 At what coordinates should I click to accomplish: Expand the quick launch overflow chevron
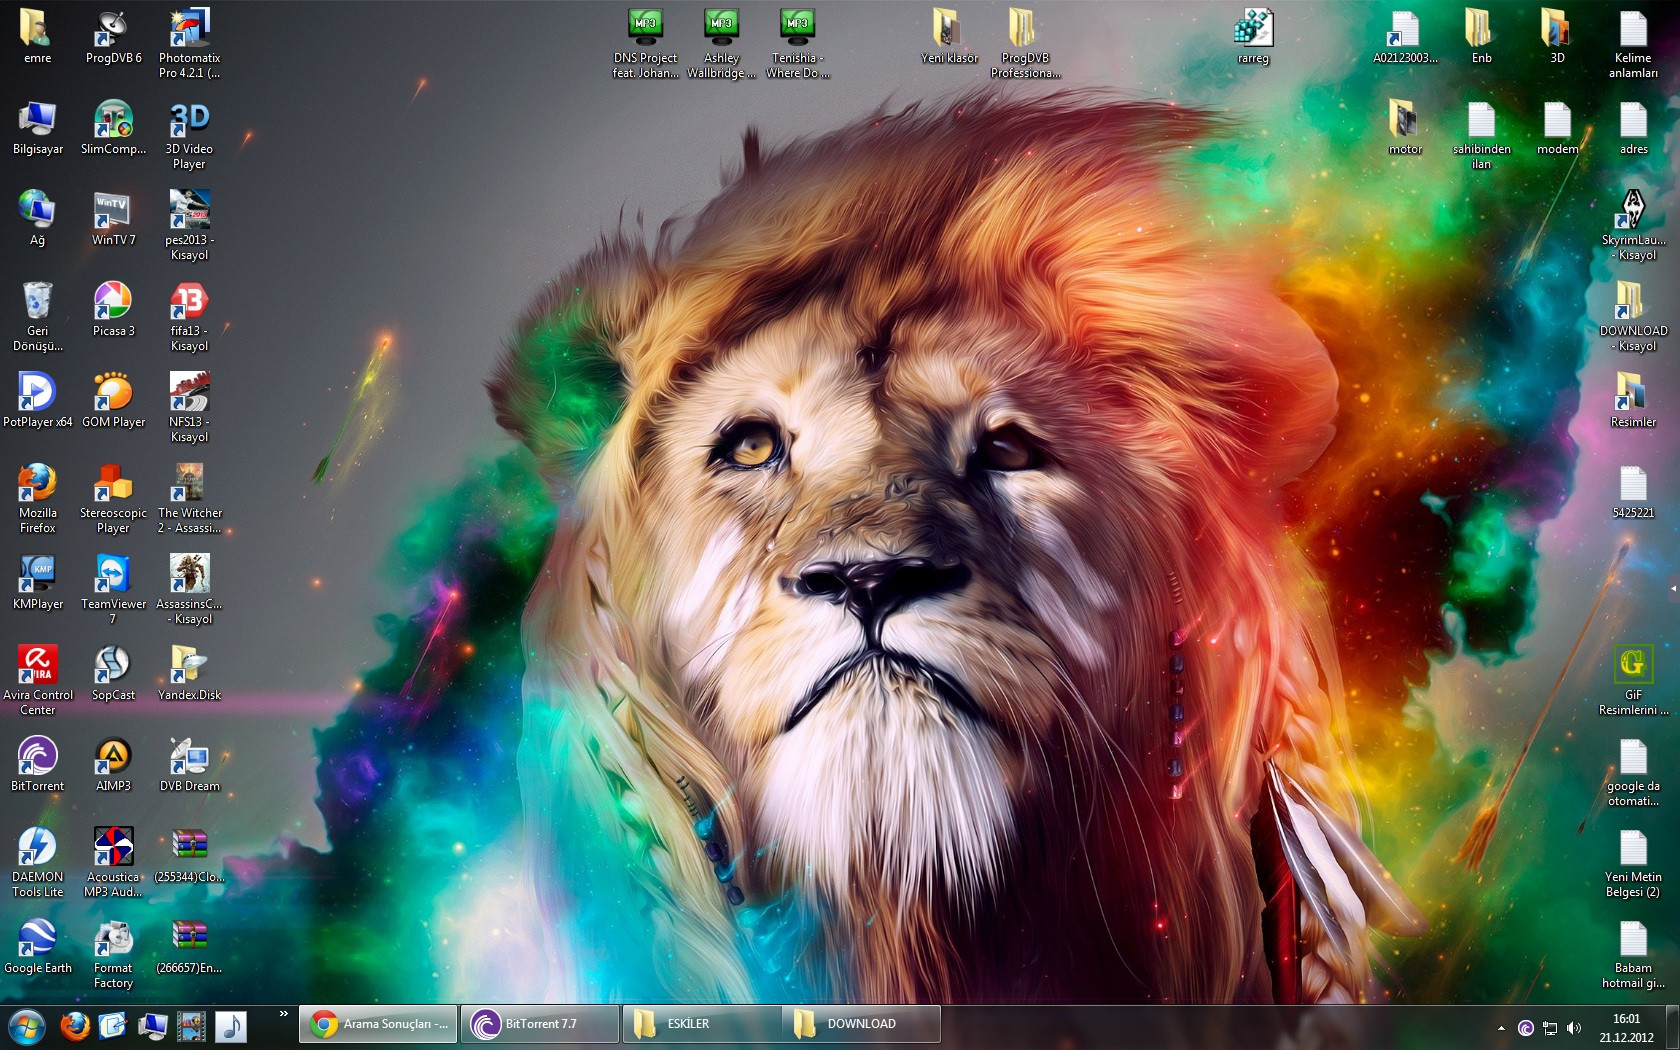283,1014
